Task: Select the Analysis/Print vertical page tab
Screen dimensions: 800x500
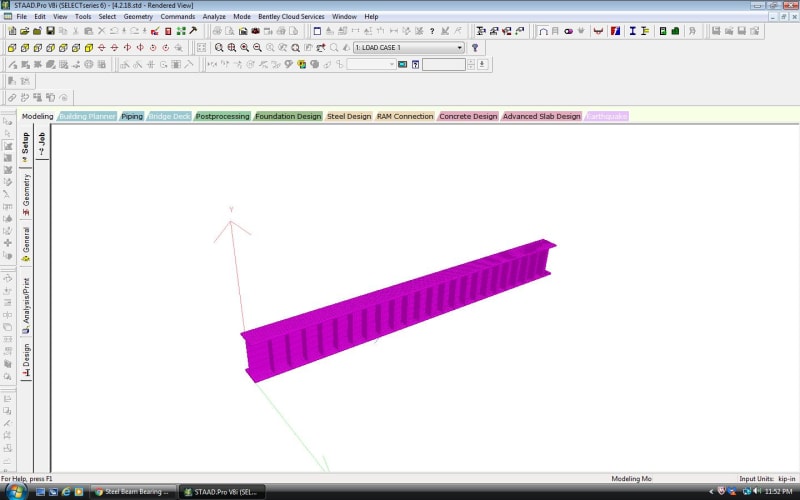Action: pyautogui.click(x=26, y=306)
